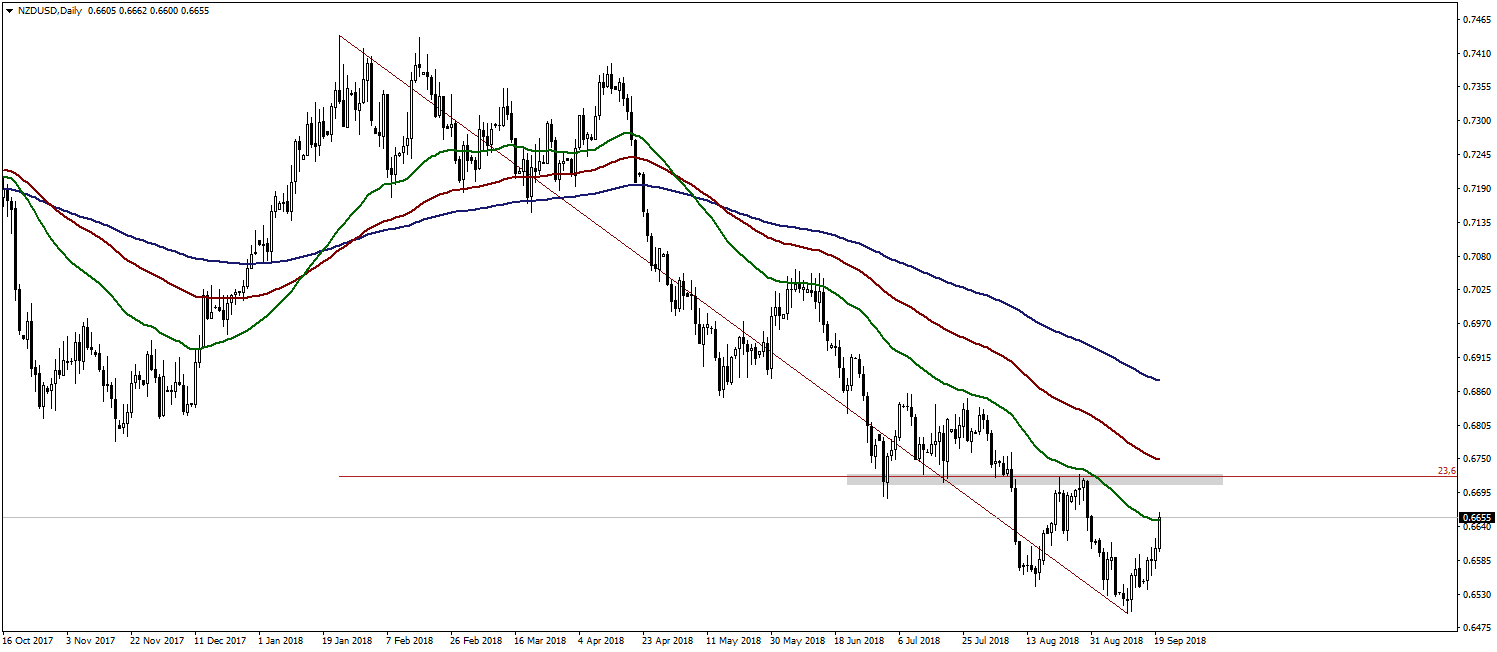The image size is (1497, 652).
Task: Click the 0.7465 price axis label
Action: tap(1476, 20)
